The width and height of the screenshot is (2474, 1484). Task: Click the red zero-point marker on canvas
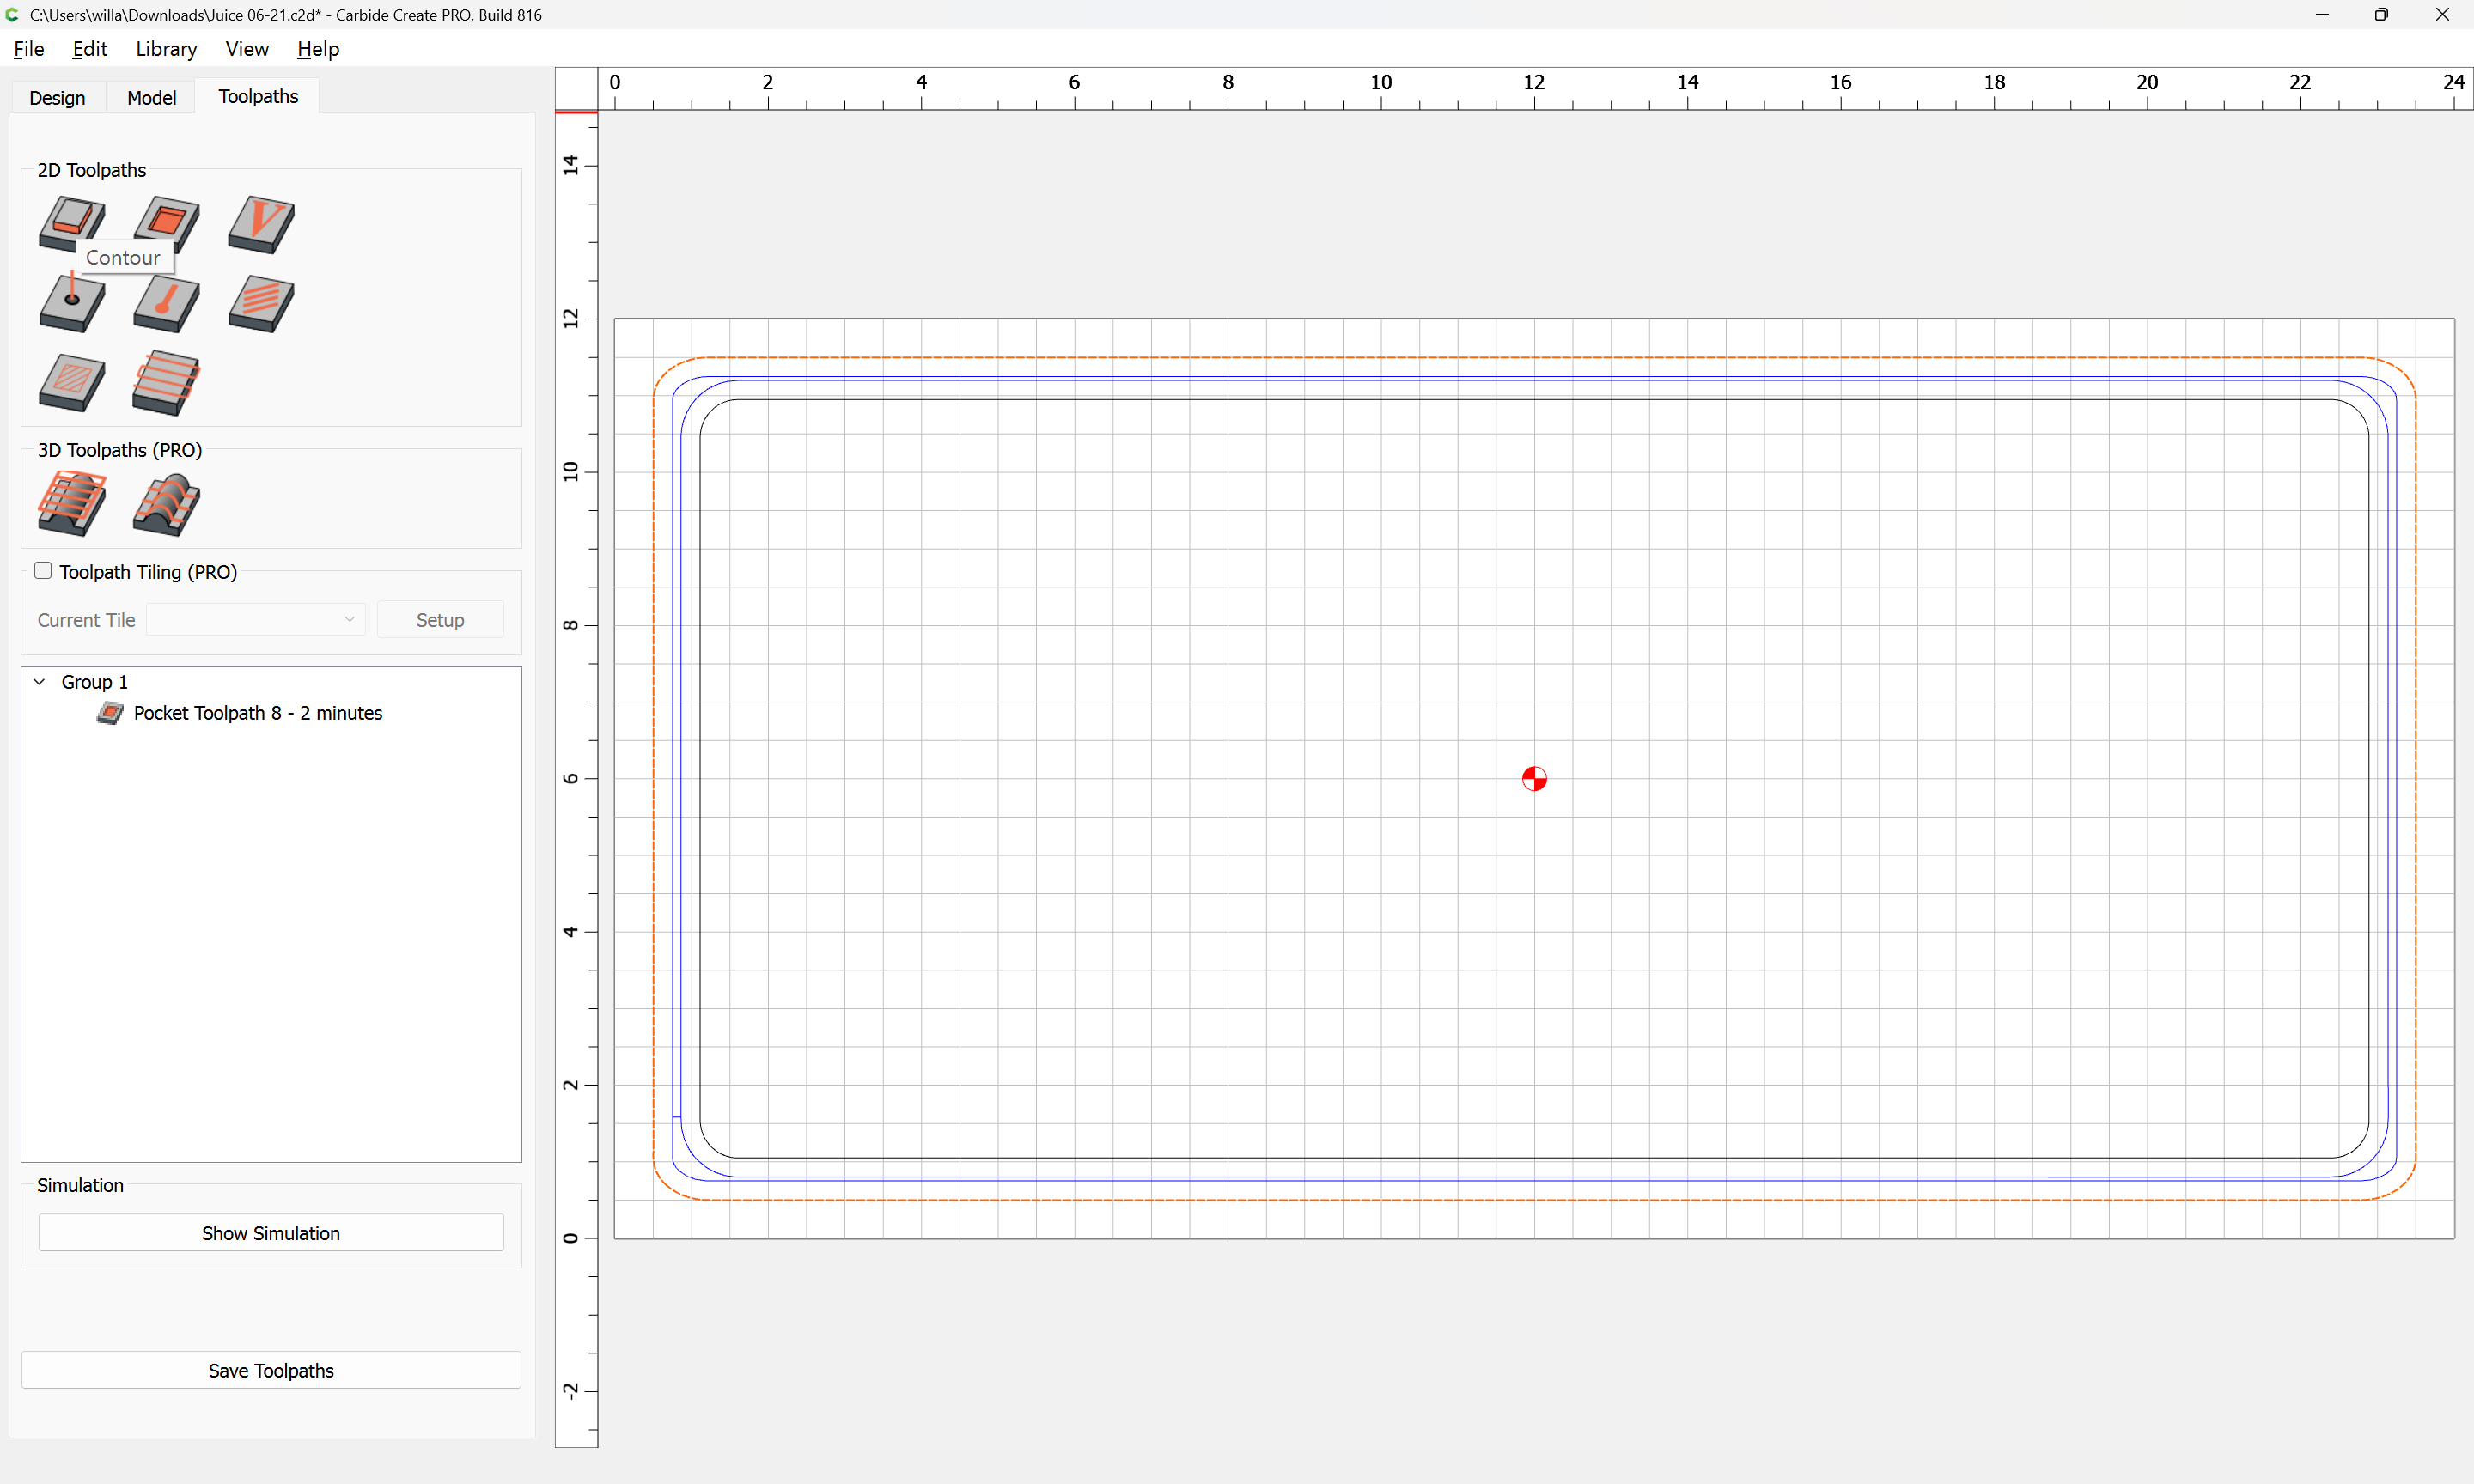tap(1534, 778)
